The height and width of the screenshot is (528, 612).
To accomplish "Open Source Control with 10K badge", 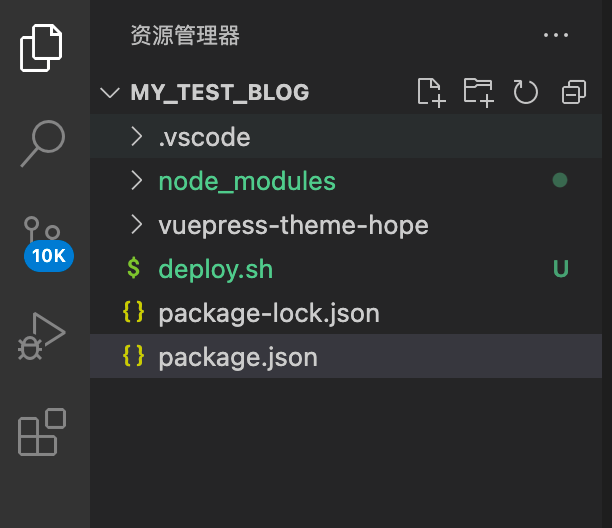I will (x=44, y=243).
